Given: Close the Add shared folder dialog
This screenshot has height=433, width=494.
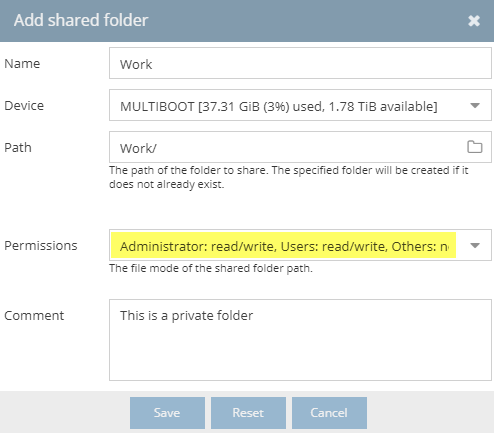Looking at the screenshot, I should [x=474, y=21].
